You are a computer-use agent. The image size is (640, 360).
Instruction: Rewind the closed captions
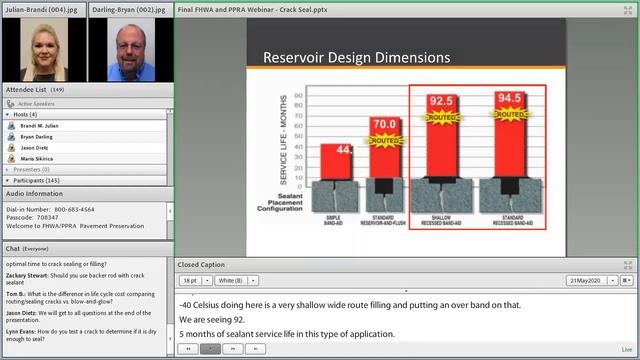coord(188,349)
